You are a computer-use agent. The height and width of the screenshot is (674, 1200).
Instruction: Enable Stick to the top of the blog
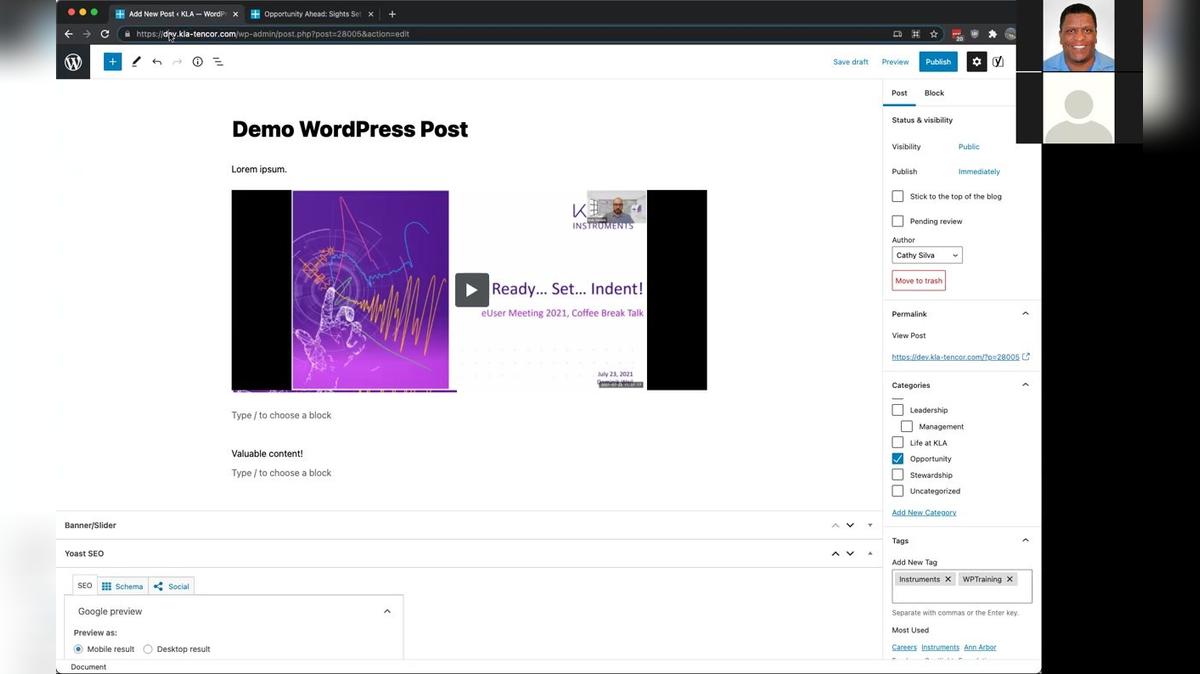pyautogui.click(x=898, y=197)
